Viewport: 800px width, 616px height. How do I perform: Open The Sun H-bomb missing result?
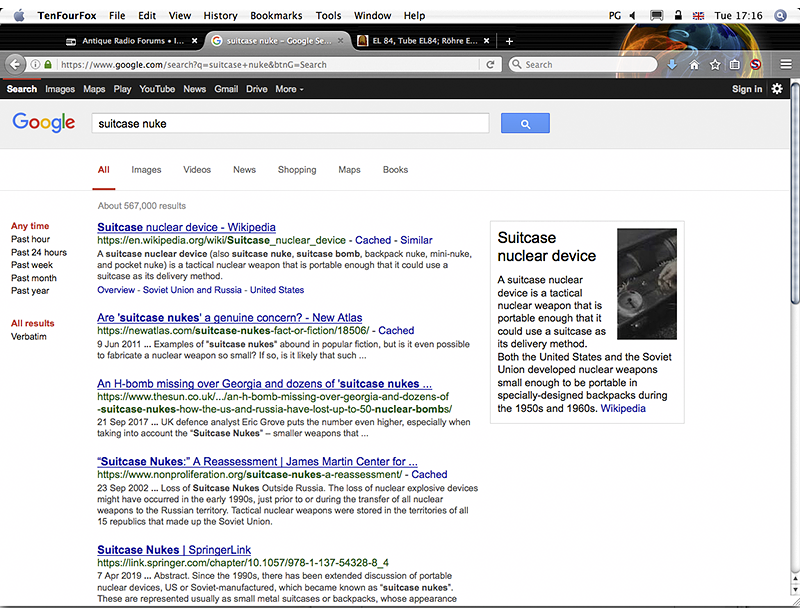[264, 383]
